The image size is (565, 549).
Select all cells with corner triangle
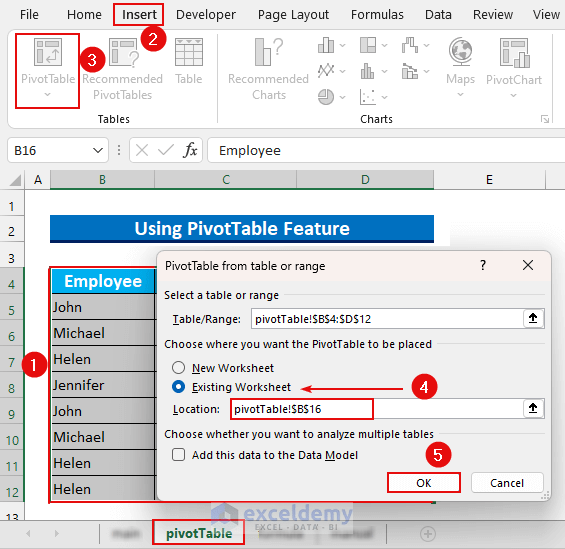(x=15, y=180)
